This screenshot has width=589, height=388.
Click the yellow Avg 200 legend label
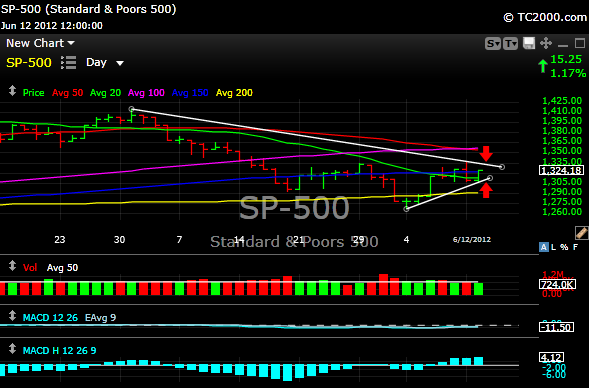pos(234,93)
